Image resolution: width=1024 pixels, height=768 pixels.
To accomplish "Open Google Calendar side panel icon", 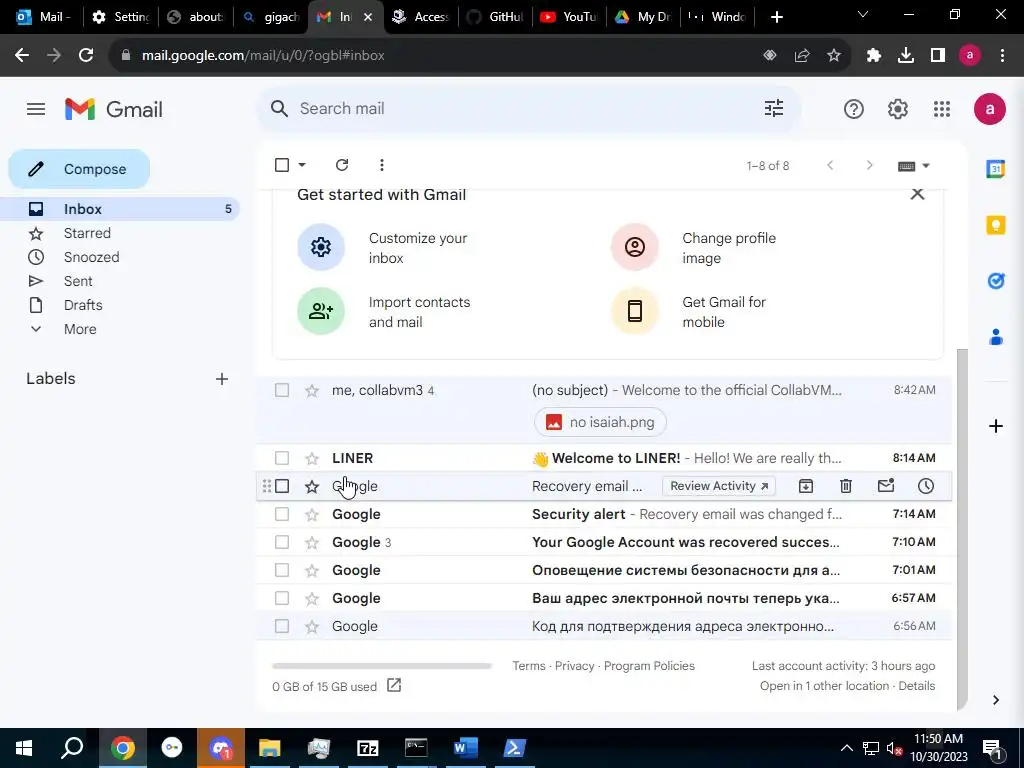I will (x=995, y=168).
